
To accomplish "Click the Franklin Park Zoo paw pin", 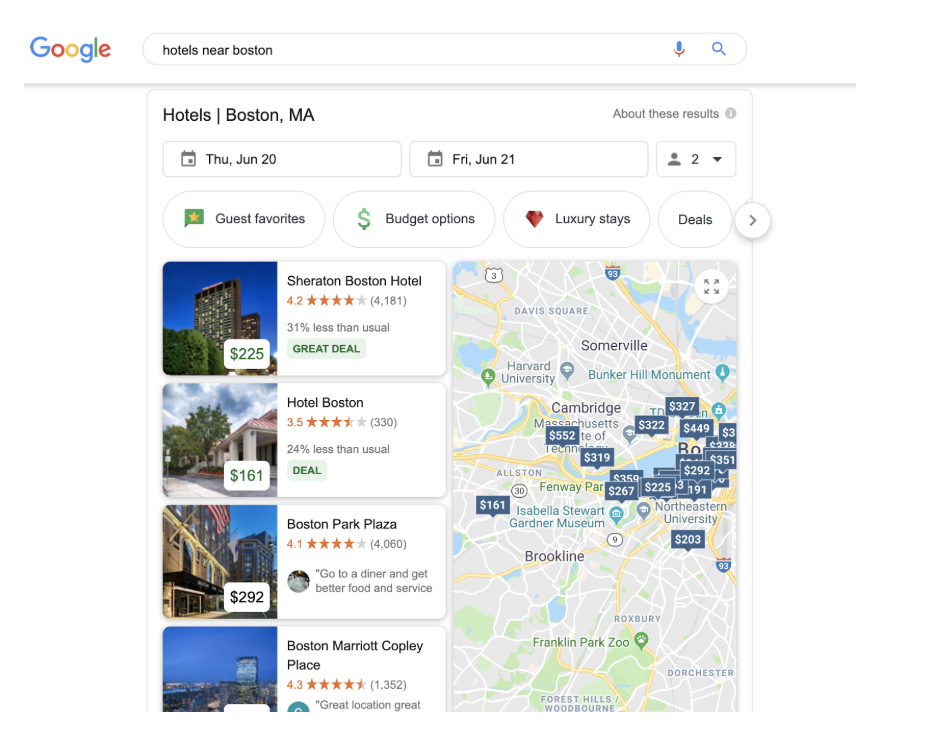I will point(642,640).
